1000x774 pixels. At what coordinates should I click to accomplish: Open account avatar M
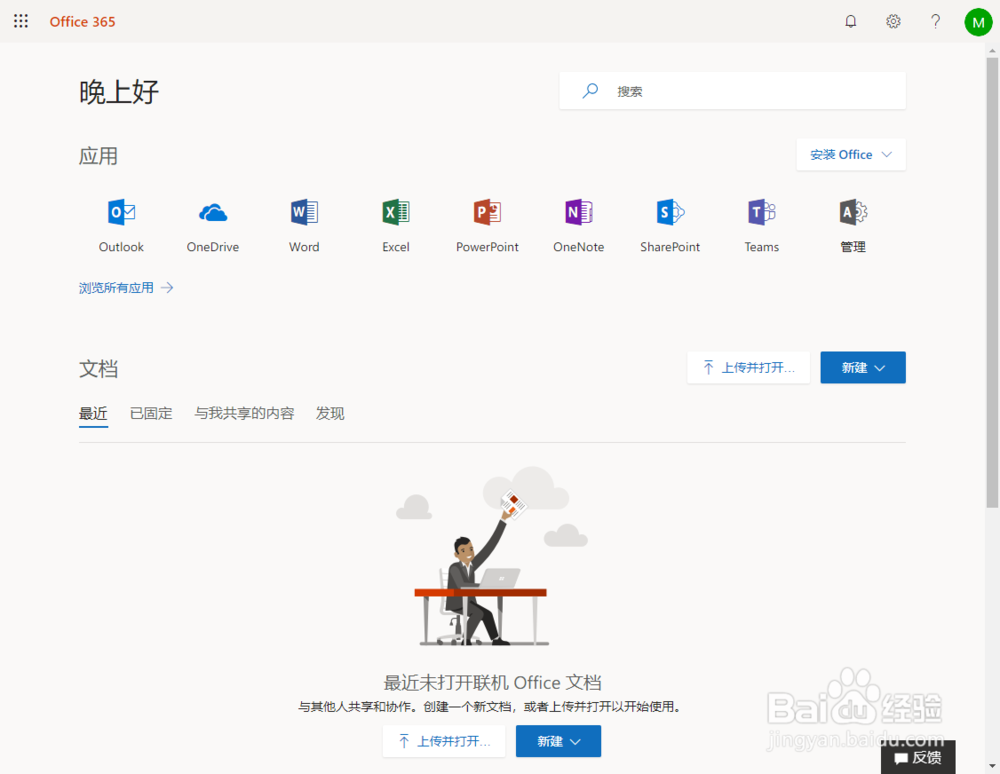[x=978, y=22]
